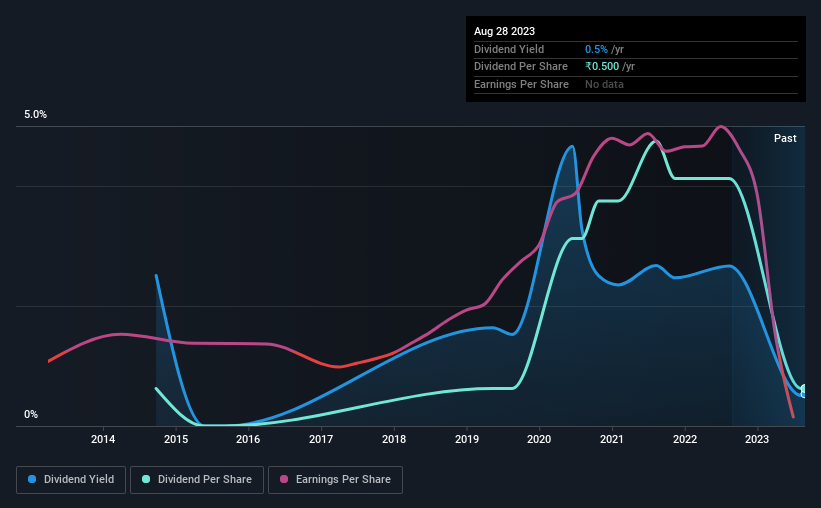This screenshot has width=821, height=508.
Task: Click the 0% y-axis label
Action: (31, 414)
